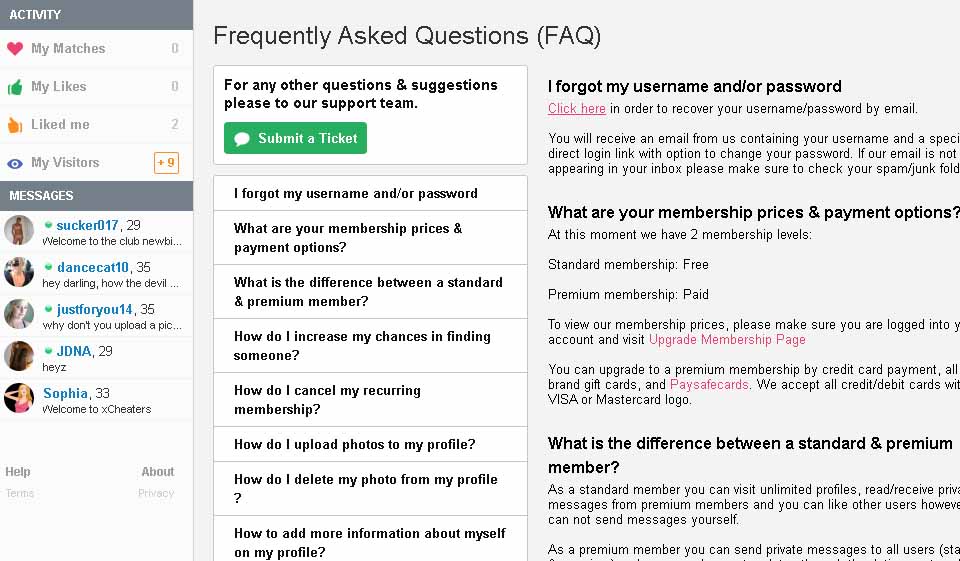Open dancecat10's avatar thumbnail

[19, 273]
